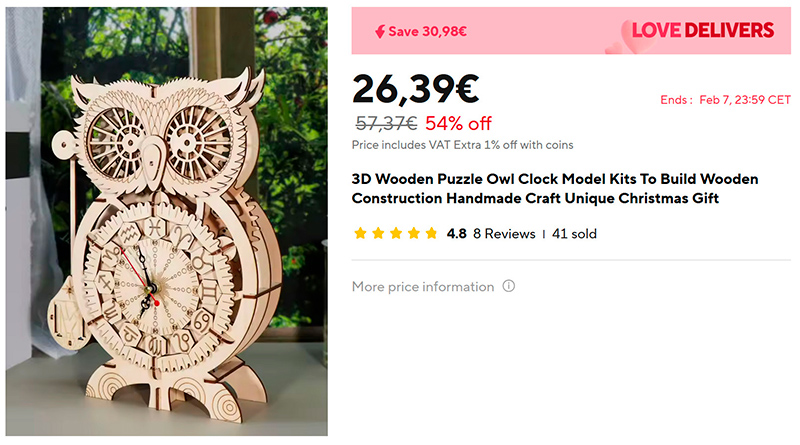The height and width of the screenshot is (445, 800).
Task: Open the 8 Reviews link
Action: point(504,234)
